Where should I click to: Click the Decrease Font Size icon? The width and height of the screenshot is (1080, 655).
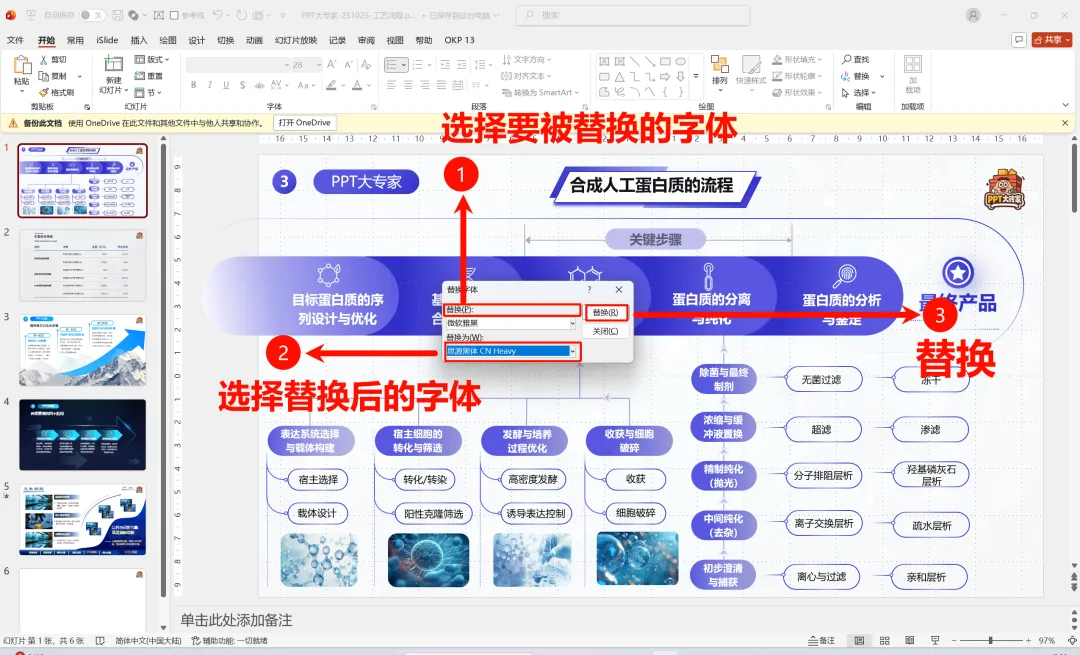coord(349,65)
